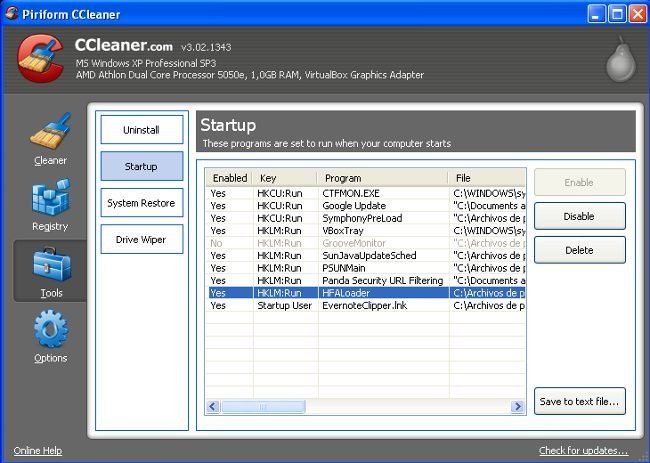Select the Registry cubes icon
650x463 pixels.
click(x=49, y=198)
